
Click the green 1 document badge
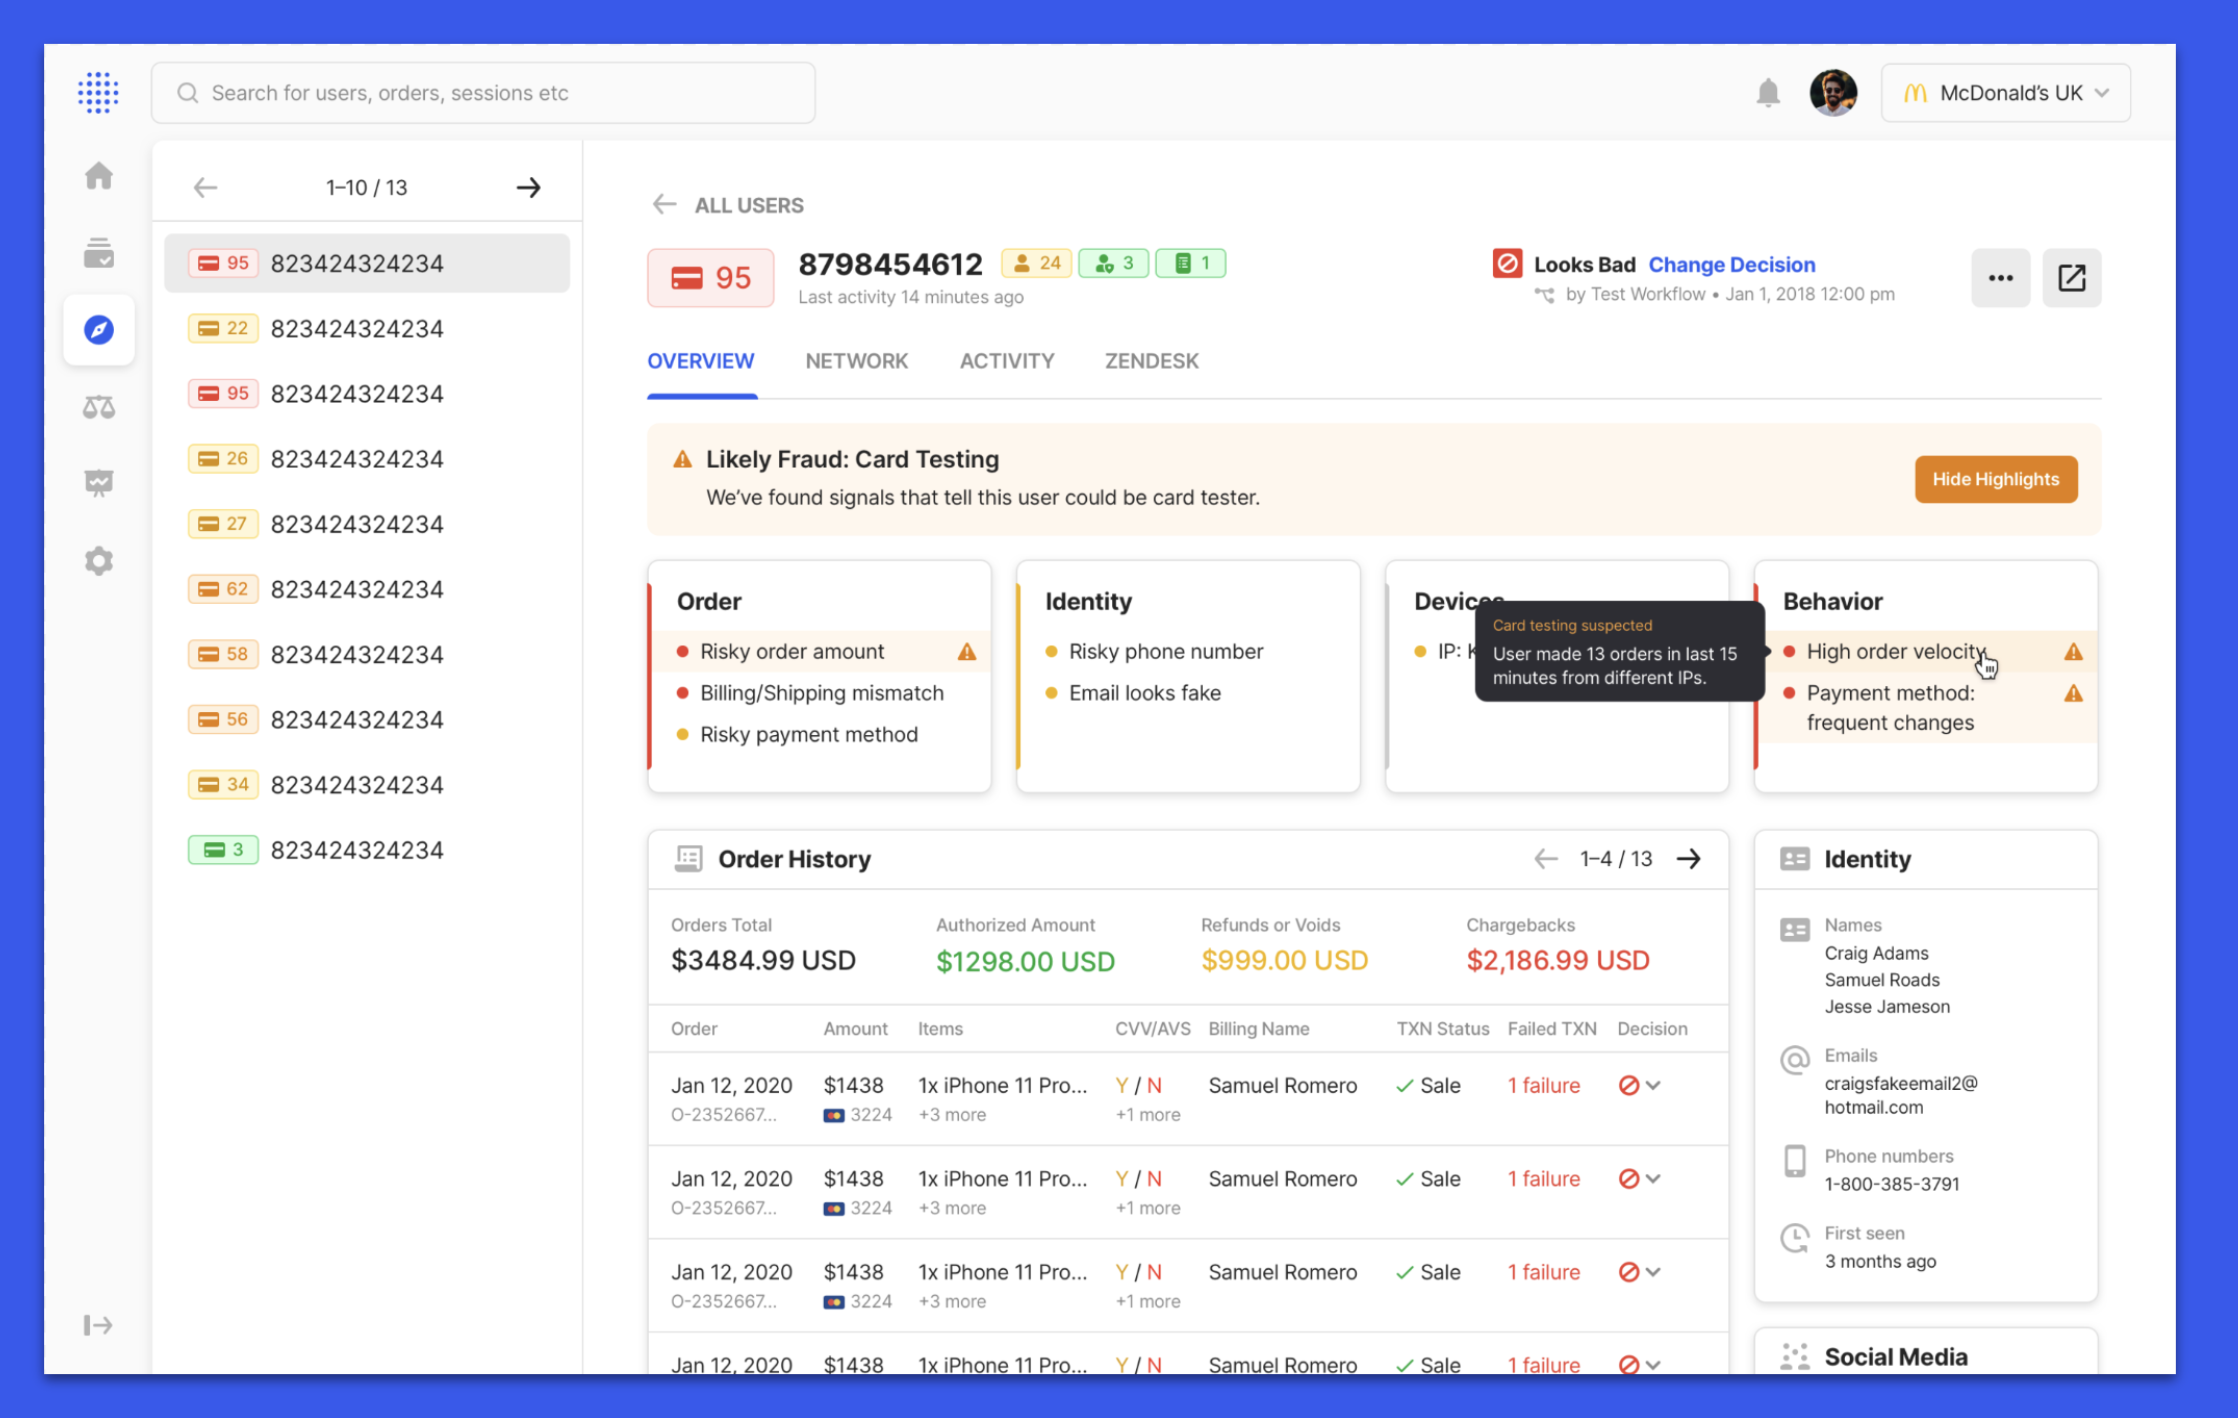[x=1191, y=263]
